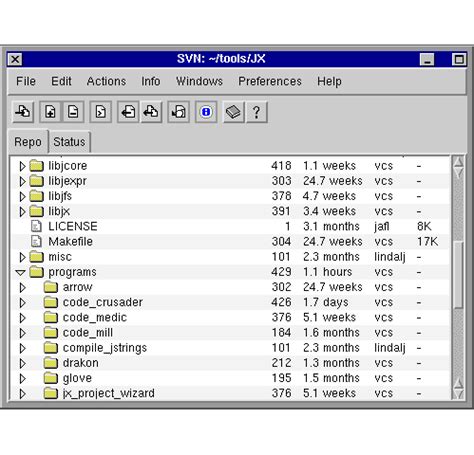The width and height of the screenshot is (474, 455).
Task: Click revision number 429 of programs
Action: 281,272
